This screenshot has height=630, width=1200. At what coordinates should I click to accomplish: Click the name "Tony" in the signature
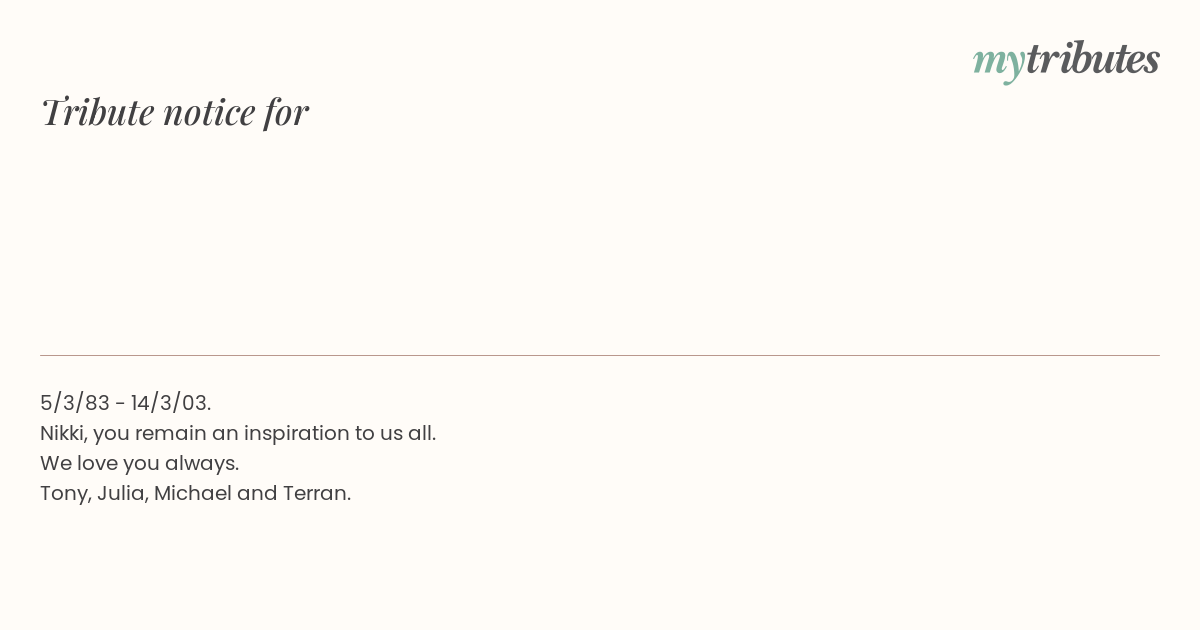tap(64, 494)
